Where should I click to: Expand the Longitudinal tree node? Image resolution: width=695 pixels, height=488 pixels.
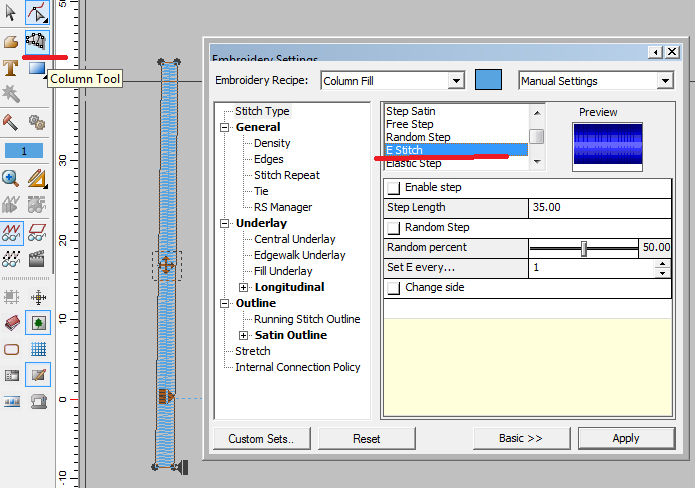coord(244,287)
